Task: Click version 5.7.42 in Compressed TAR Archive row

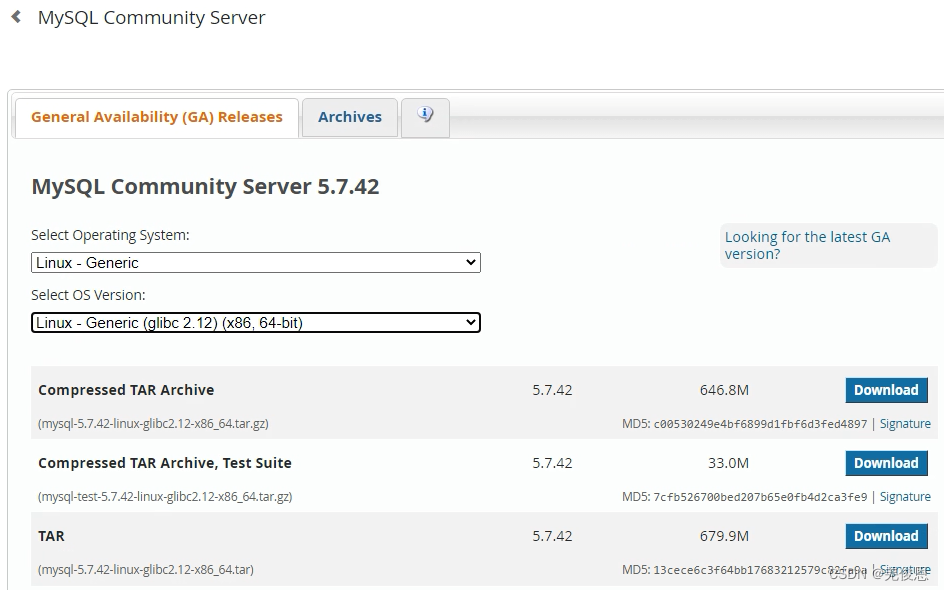Action: (x=552, y=390)
